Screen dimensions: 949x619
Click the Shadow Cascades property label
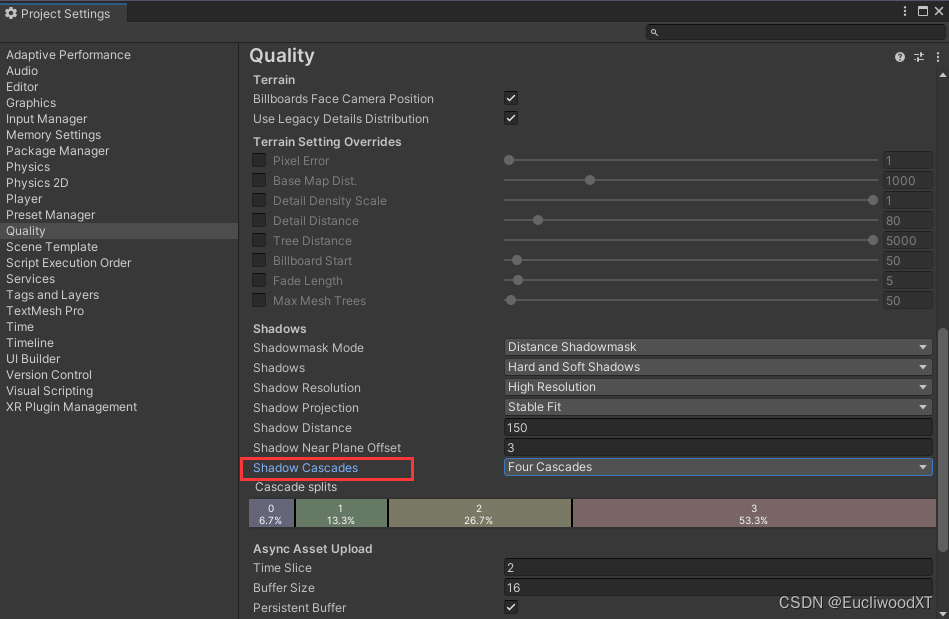[x=306, y=468]
